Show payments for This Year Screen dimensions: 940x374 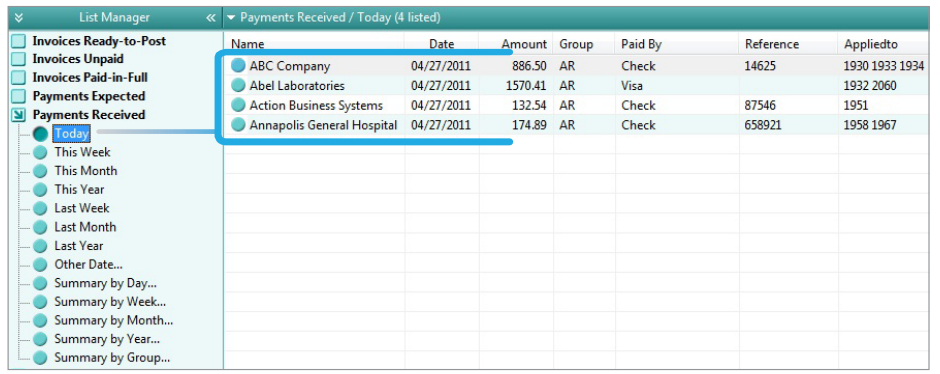(x=79, y=189)
